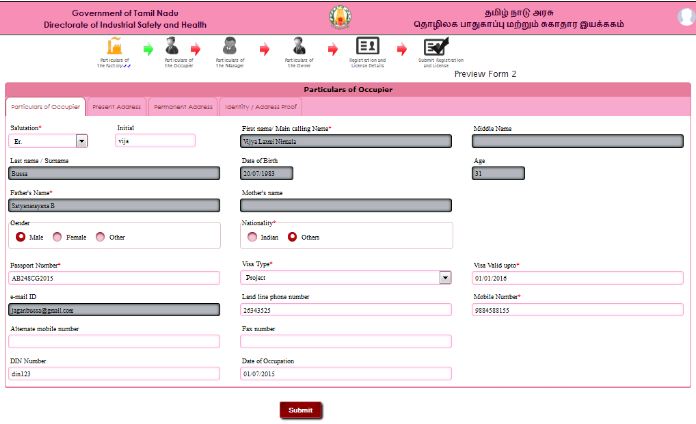Image resolution: width=696 pixels, height=424 pixels.
Task: Click the Date of Birth field
Action: click(267, 173)
